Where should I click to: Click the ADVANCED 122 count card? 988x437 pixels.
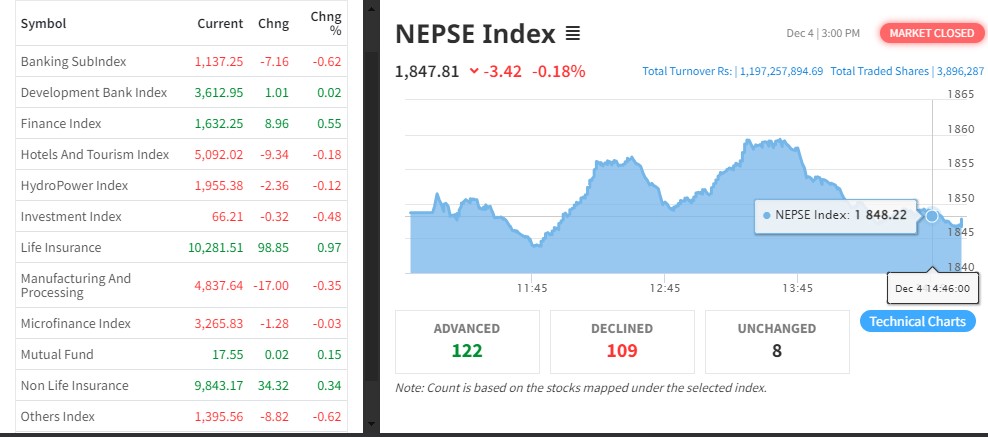[467, 341]
